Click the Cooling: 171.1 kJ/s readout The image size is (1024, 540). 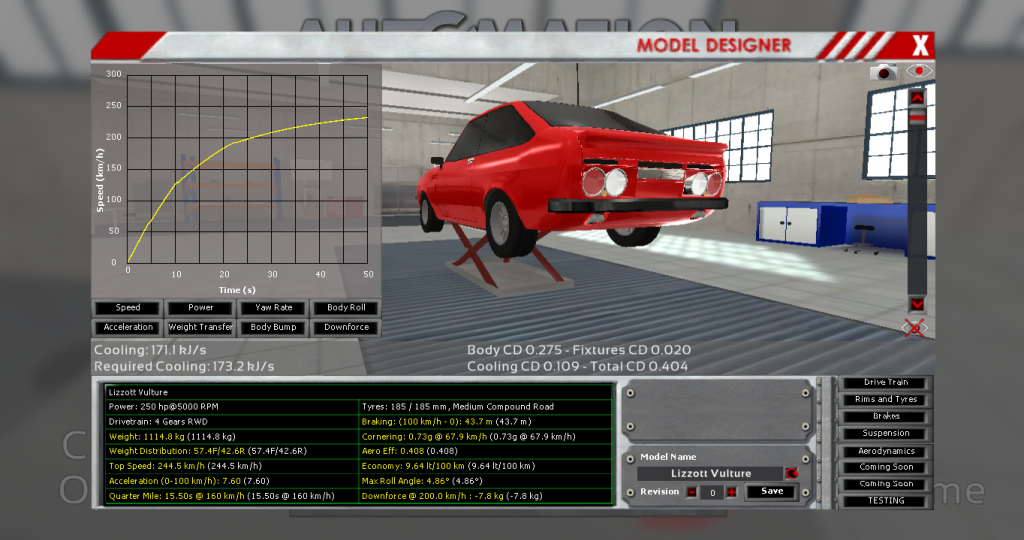(150, 350)
